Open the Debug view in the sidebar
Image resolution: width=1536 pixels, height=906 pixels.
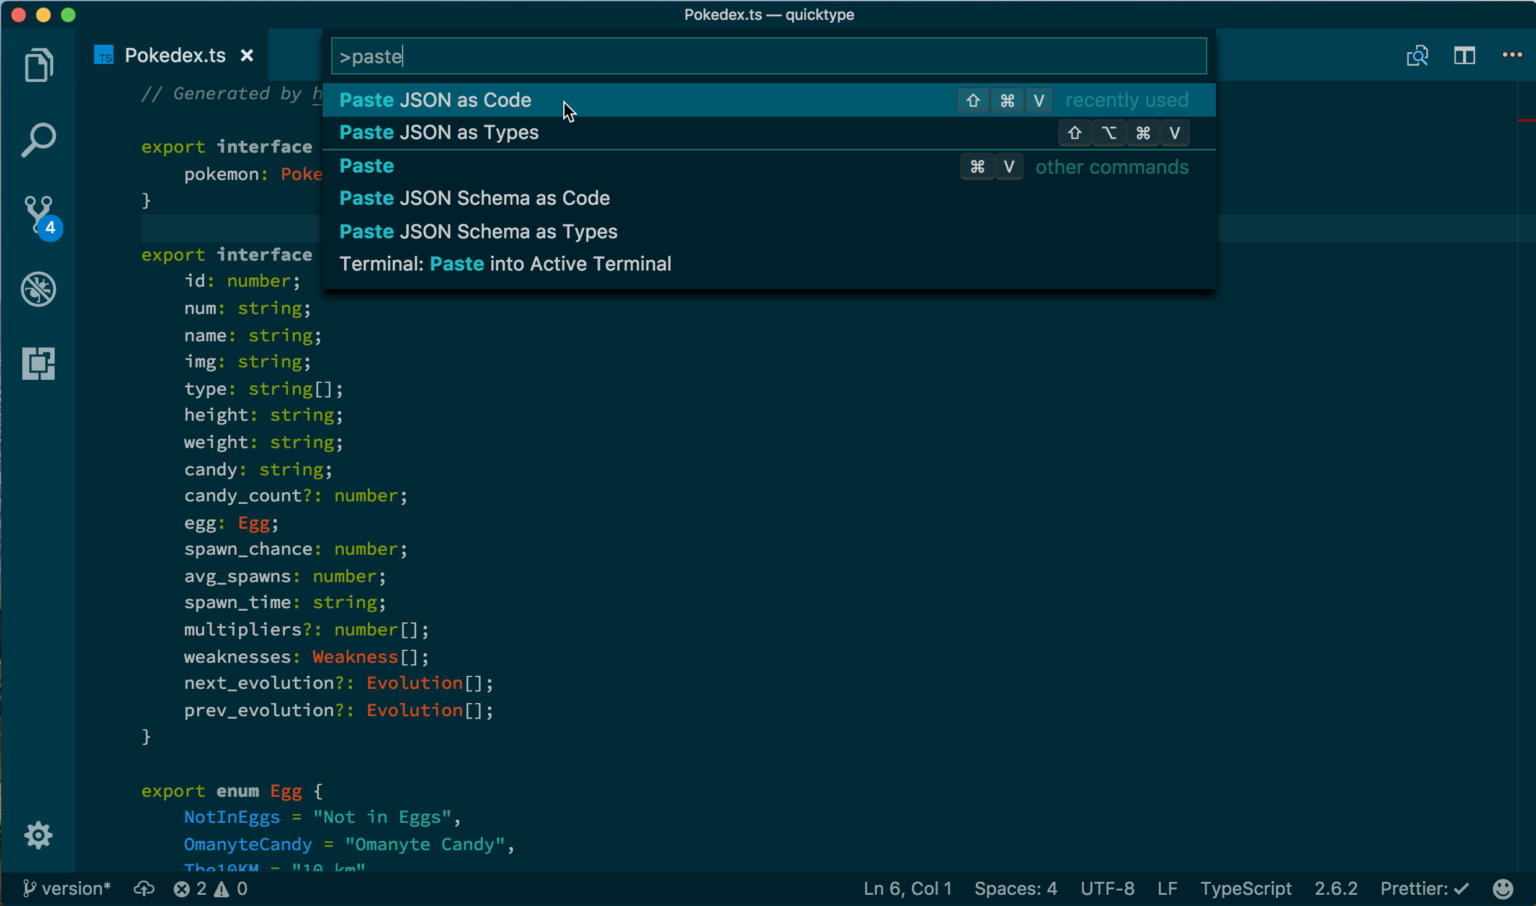[38, 289]
